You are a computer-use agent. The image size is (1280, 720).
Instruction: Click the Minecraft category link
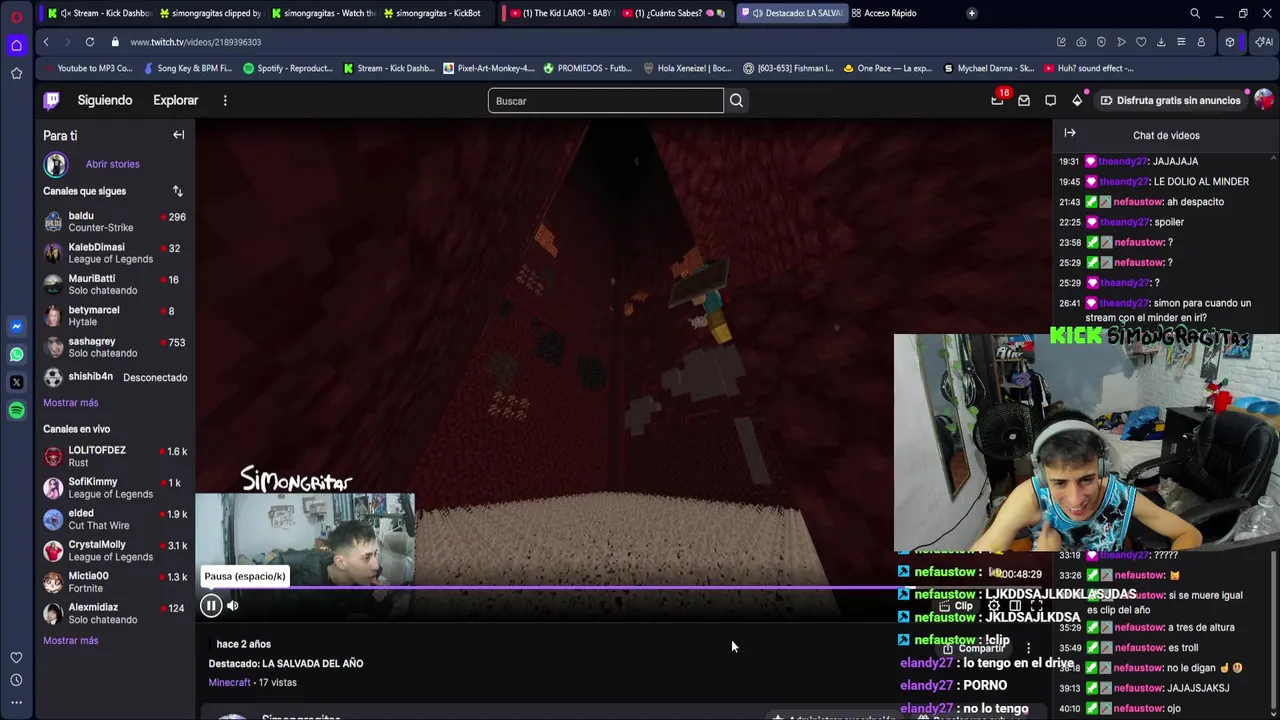pos(229,682)
